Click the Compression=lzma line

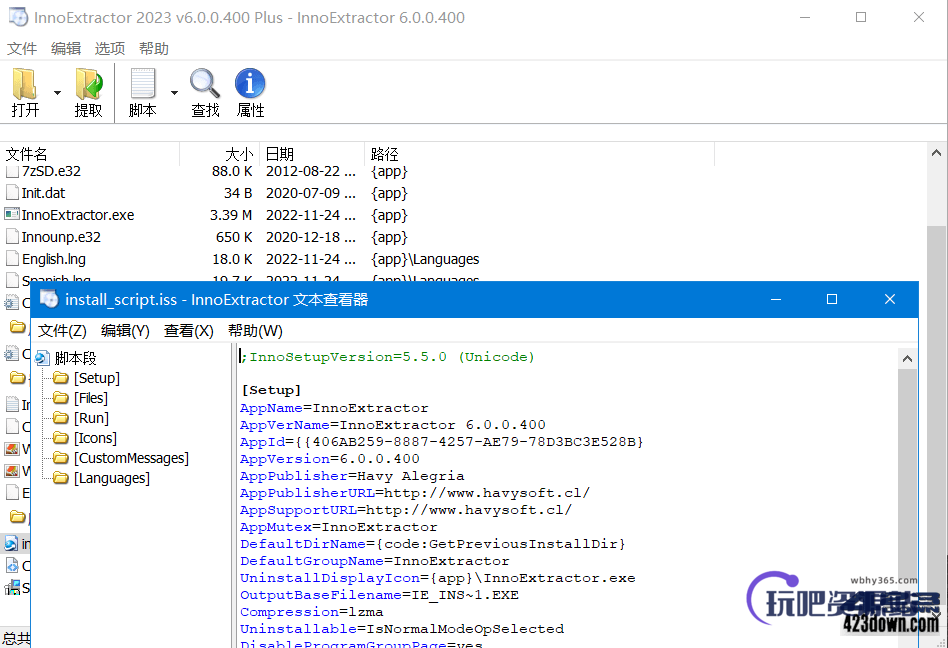pos(311,612)
